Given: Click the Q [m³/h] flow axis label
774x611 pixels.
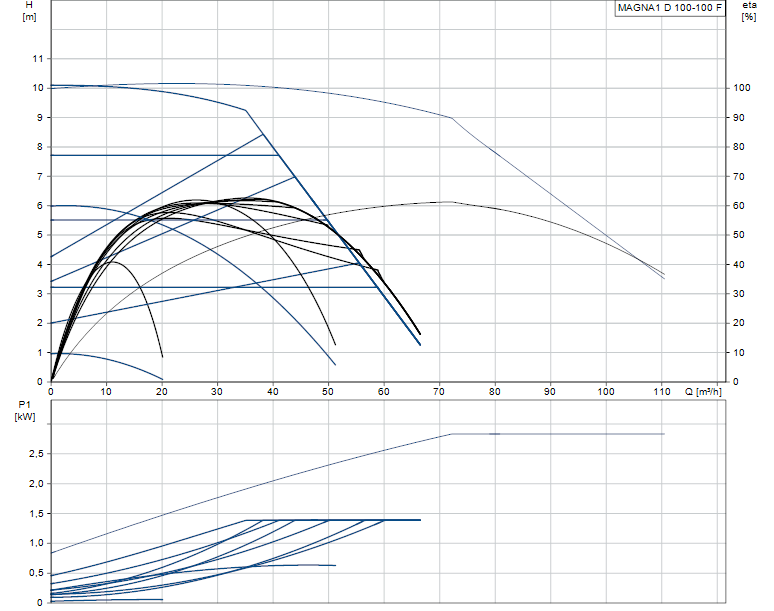Looking at the screenshot, I should [x=703, y=392].
